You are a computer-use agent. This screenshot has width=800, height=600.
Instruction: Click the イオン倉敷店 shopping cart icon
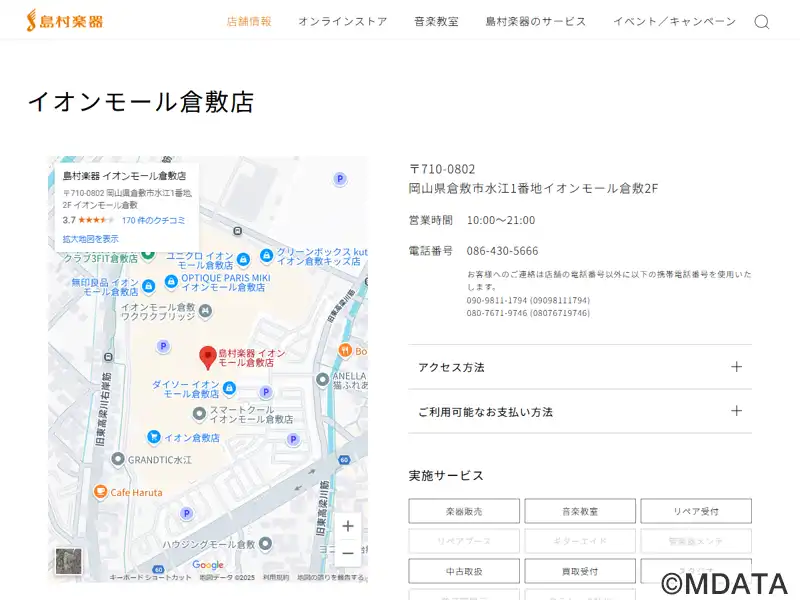(x=154, y=437)
